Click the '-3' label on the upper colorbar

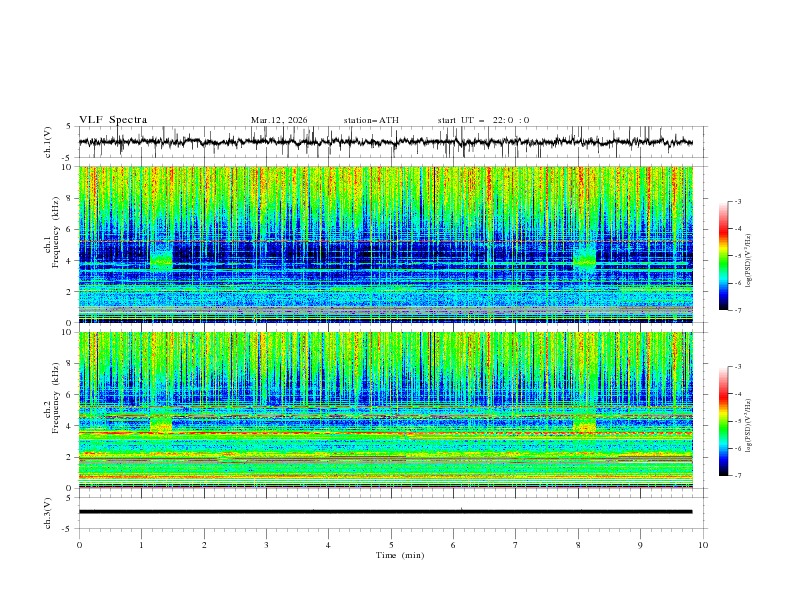737,201
